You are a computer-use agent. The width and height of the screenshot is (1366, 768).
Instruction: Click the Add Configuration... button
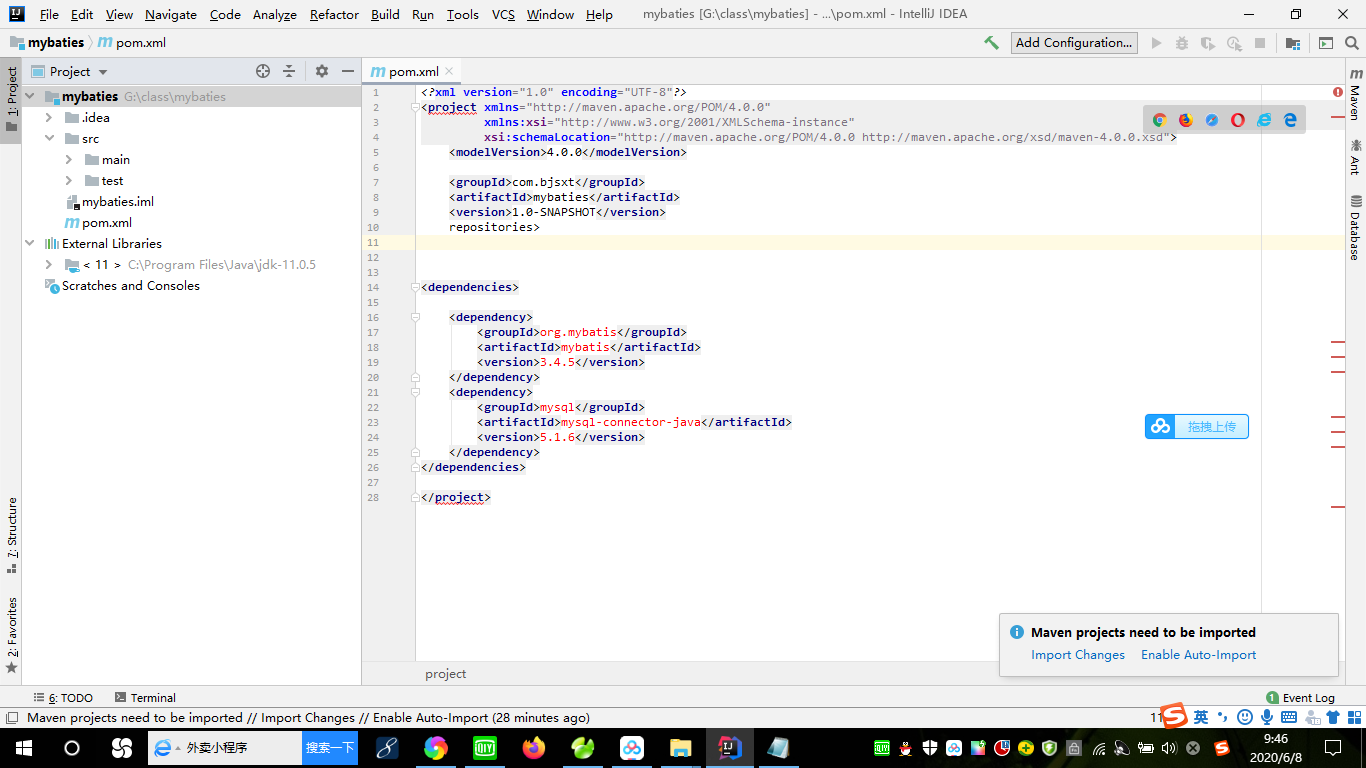1075,43
